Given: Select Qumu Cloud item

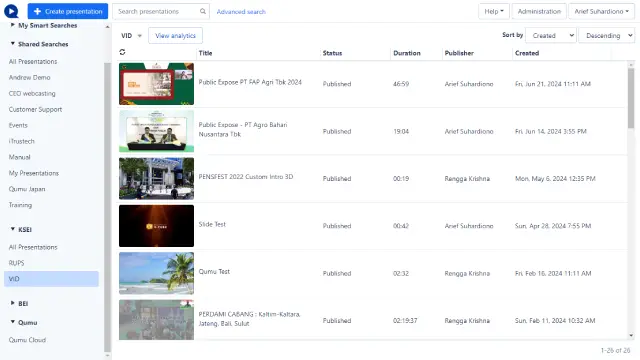Looking at the screenshot, I should (27, 340).
